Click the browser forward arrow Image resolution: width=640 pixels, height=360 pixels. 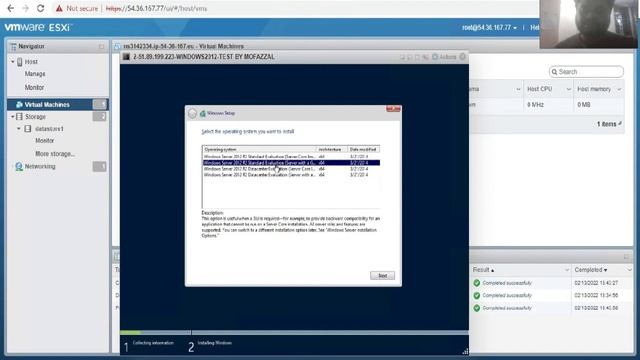click(x=25, y=8)
